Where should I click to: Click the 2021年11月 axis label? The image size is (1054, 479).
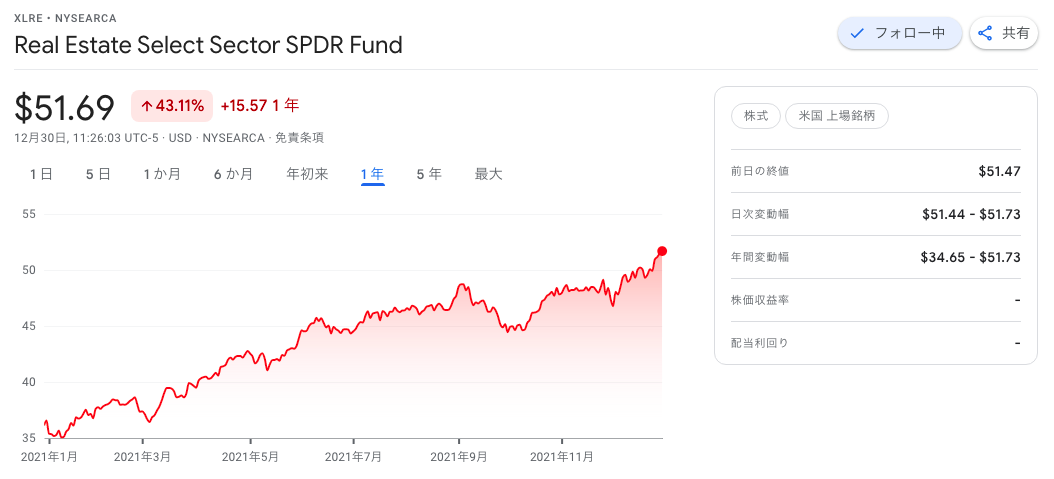(562, 457)
